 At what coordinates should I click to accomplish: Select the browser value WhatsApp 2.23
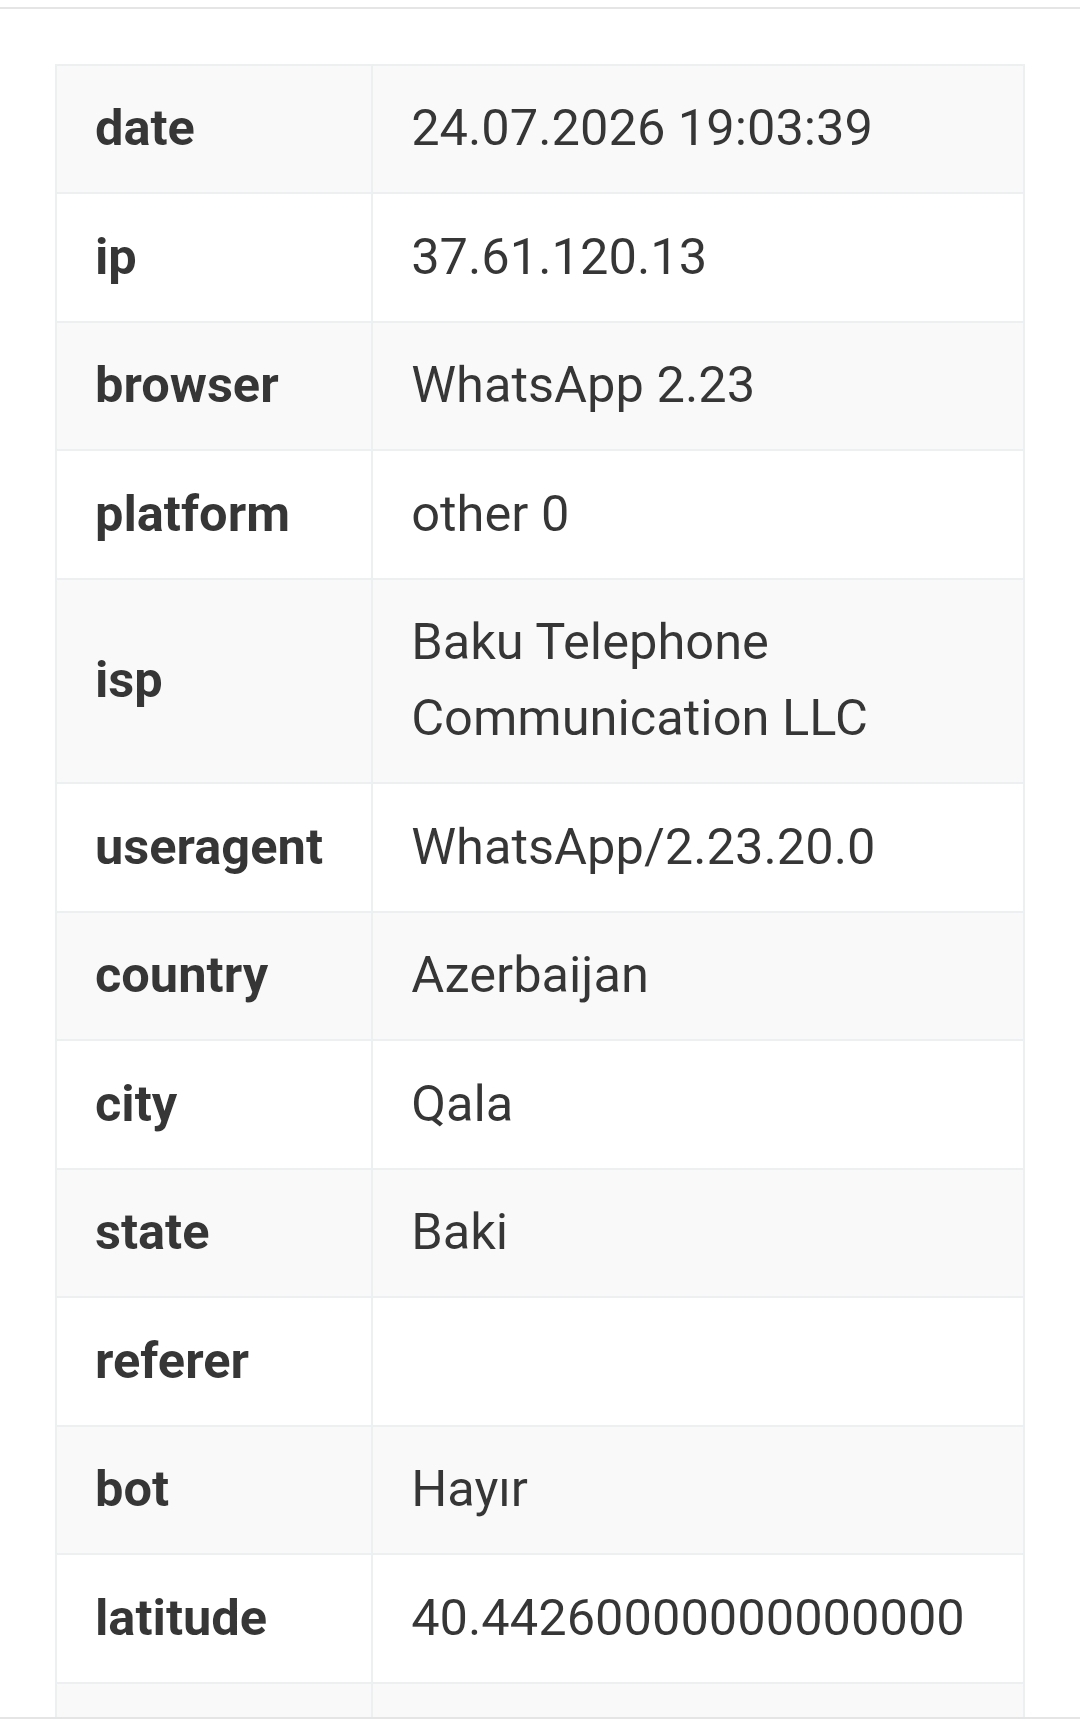point(583,386)
